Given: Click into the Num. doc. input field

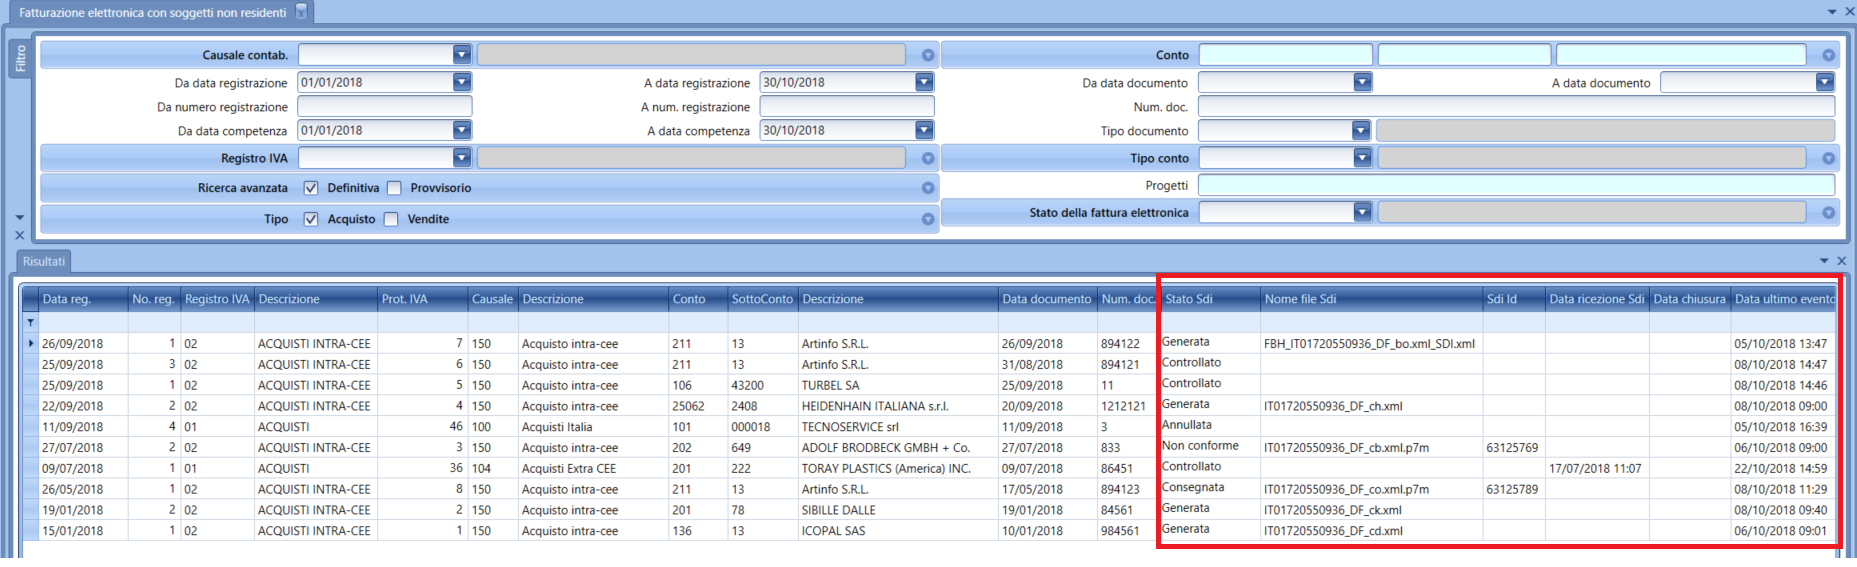Looking at the screenshot, I should pos(1515,107).
